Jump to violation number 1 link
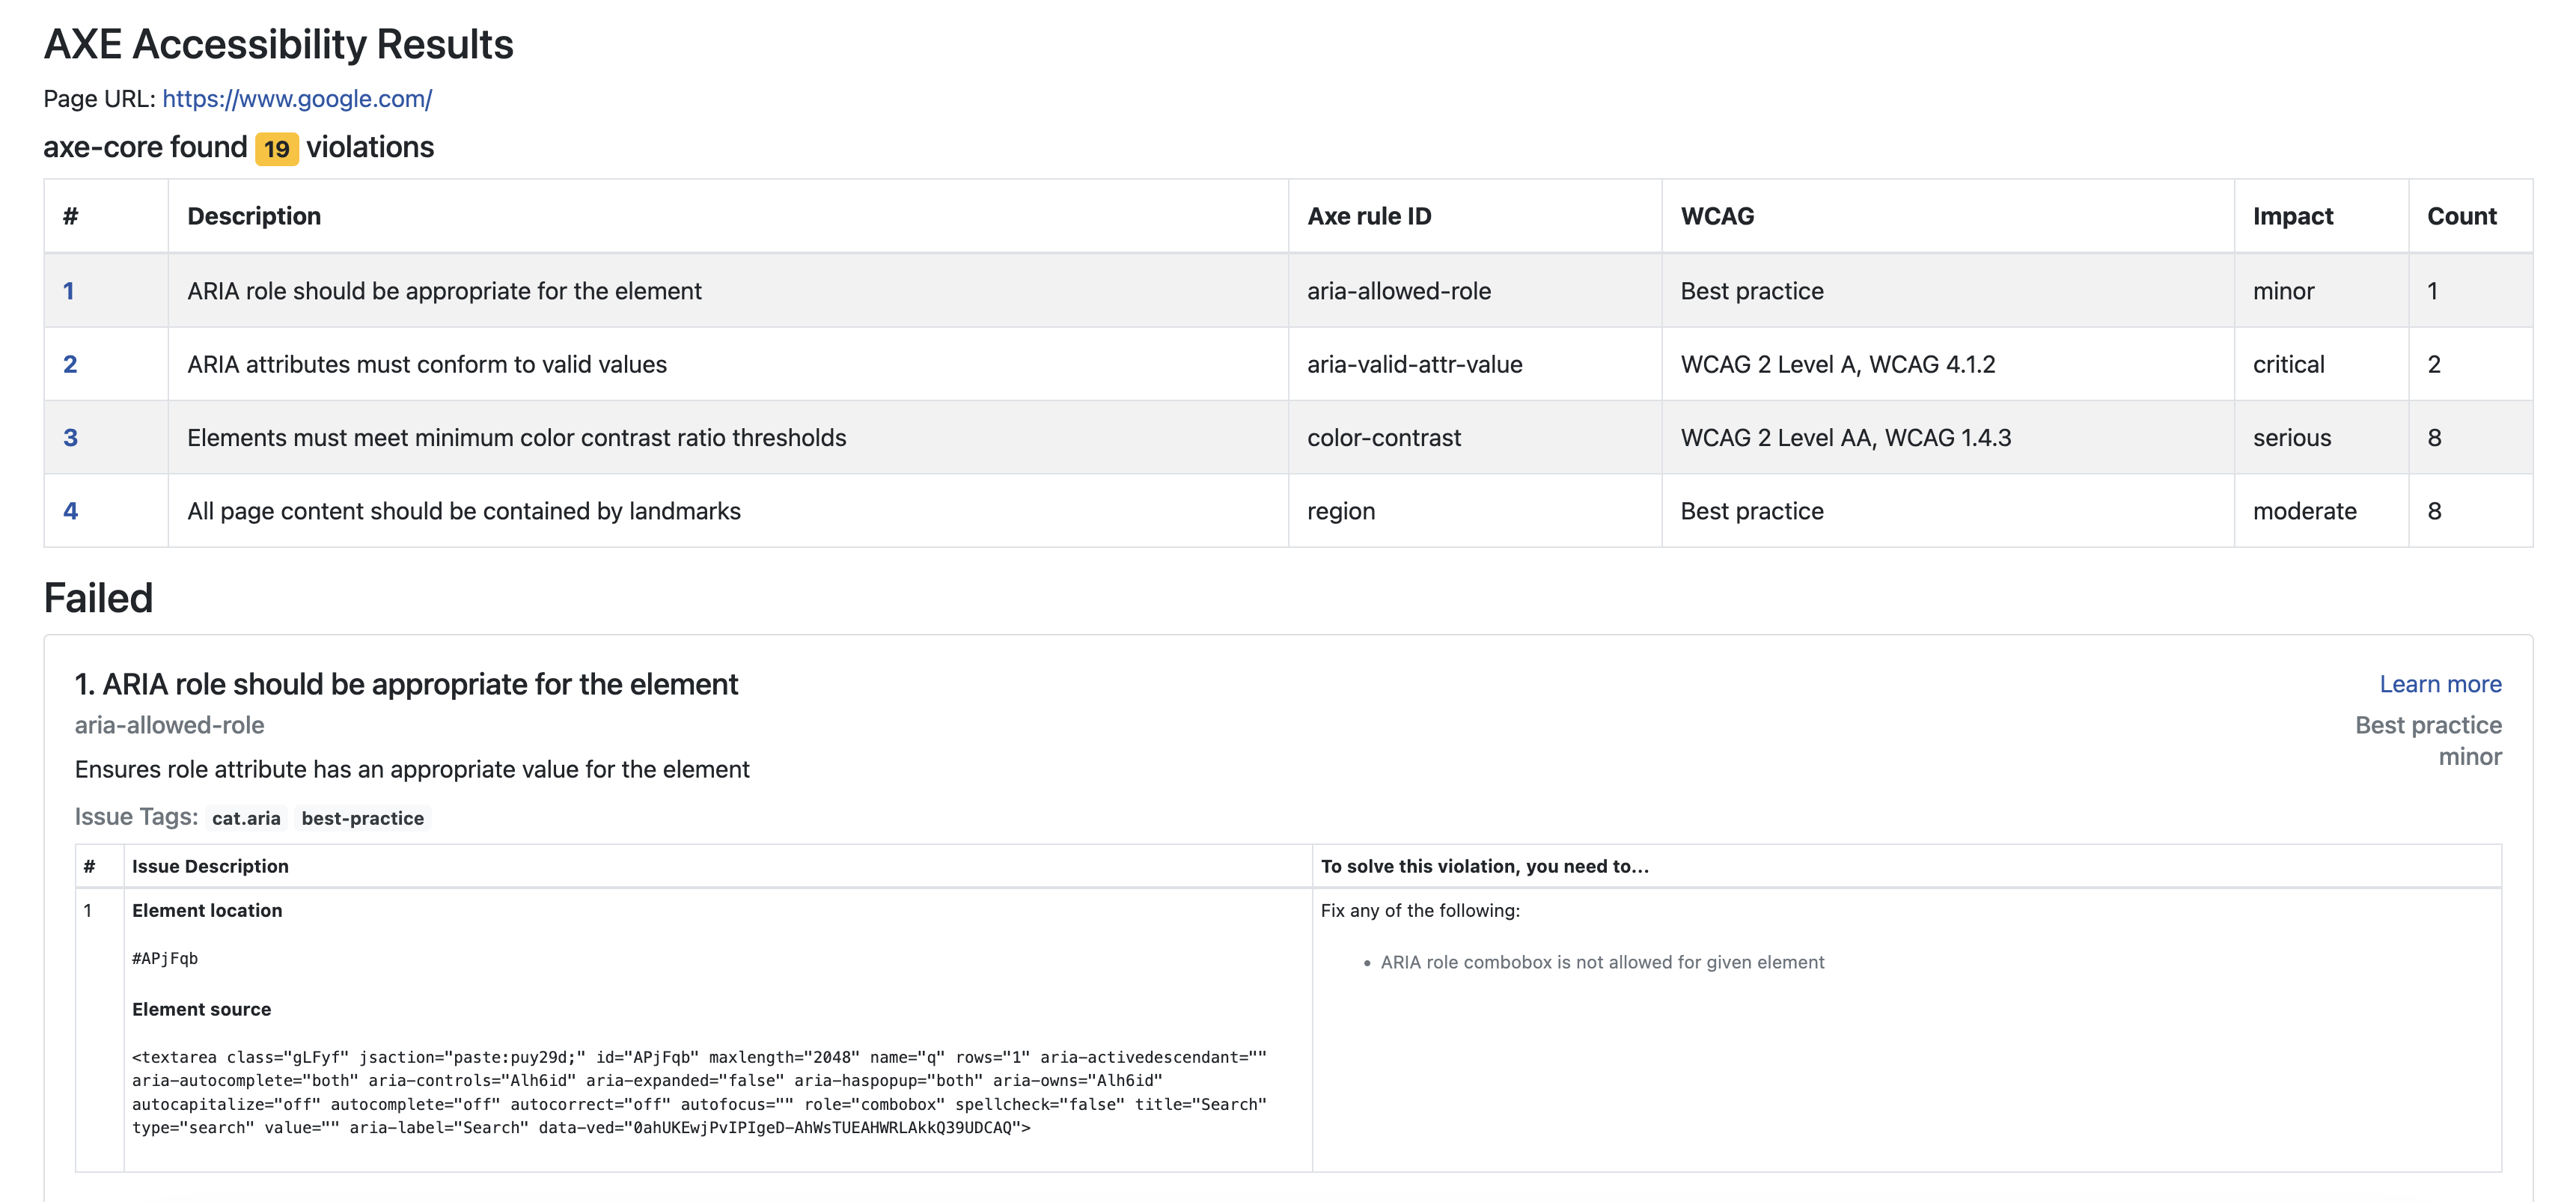The width and height of the screenshot is (2576, 1202). click(69, 291)
